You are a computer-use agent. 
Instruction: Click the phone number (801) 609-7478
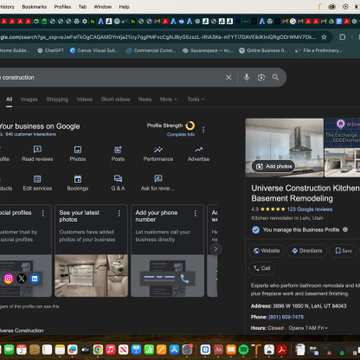click(286, 317)
